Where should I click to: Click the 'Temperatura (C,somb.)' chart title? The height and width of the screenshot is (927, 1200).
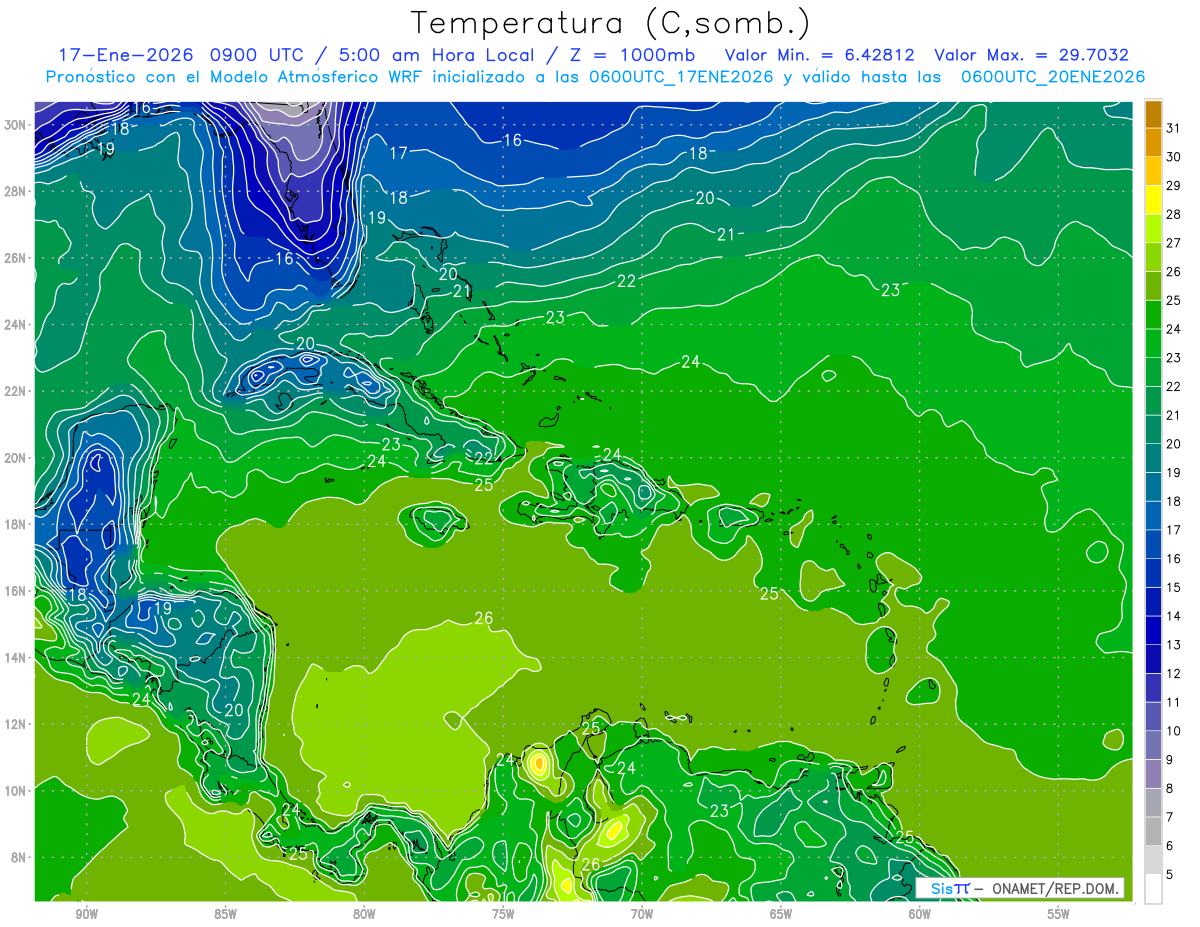pyautogui.click(x=611, y=23)
